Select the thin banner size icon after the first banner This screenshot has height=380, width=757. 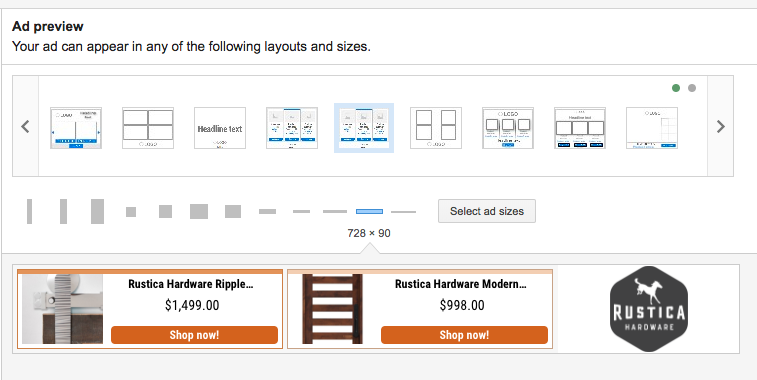click(301, 211)
